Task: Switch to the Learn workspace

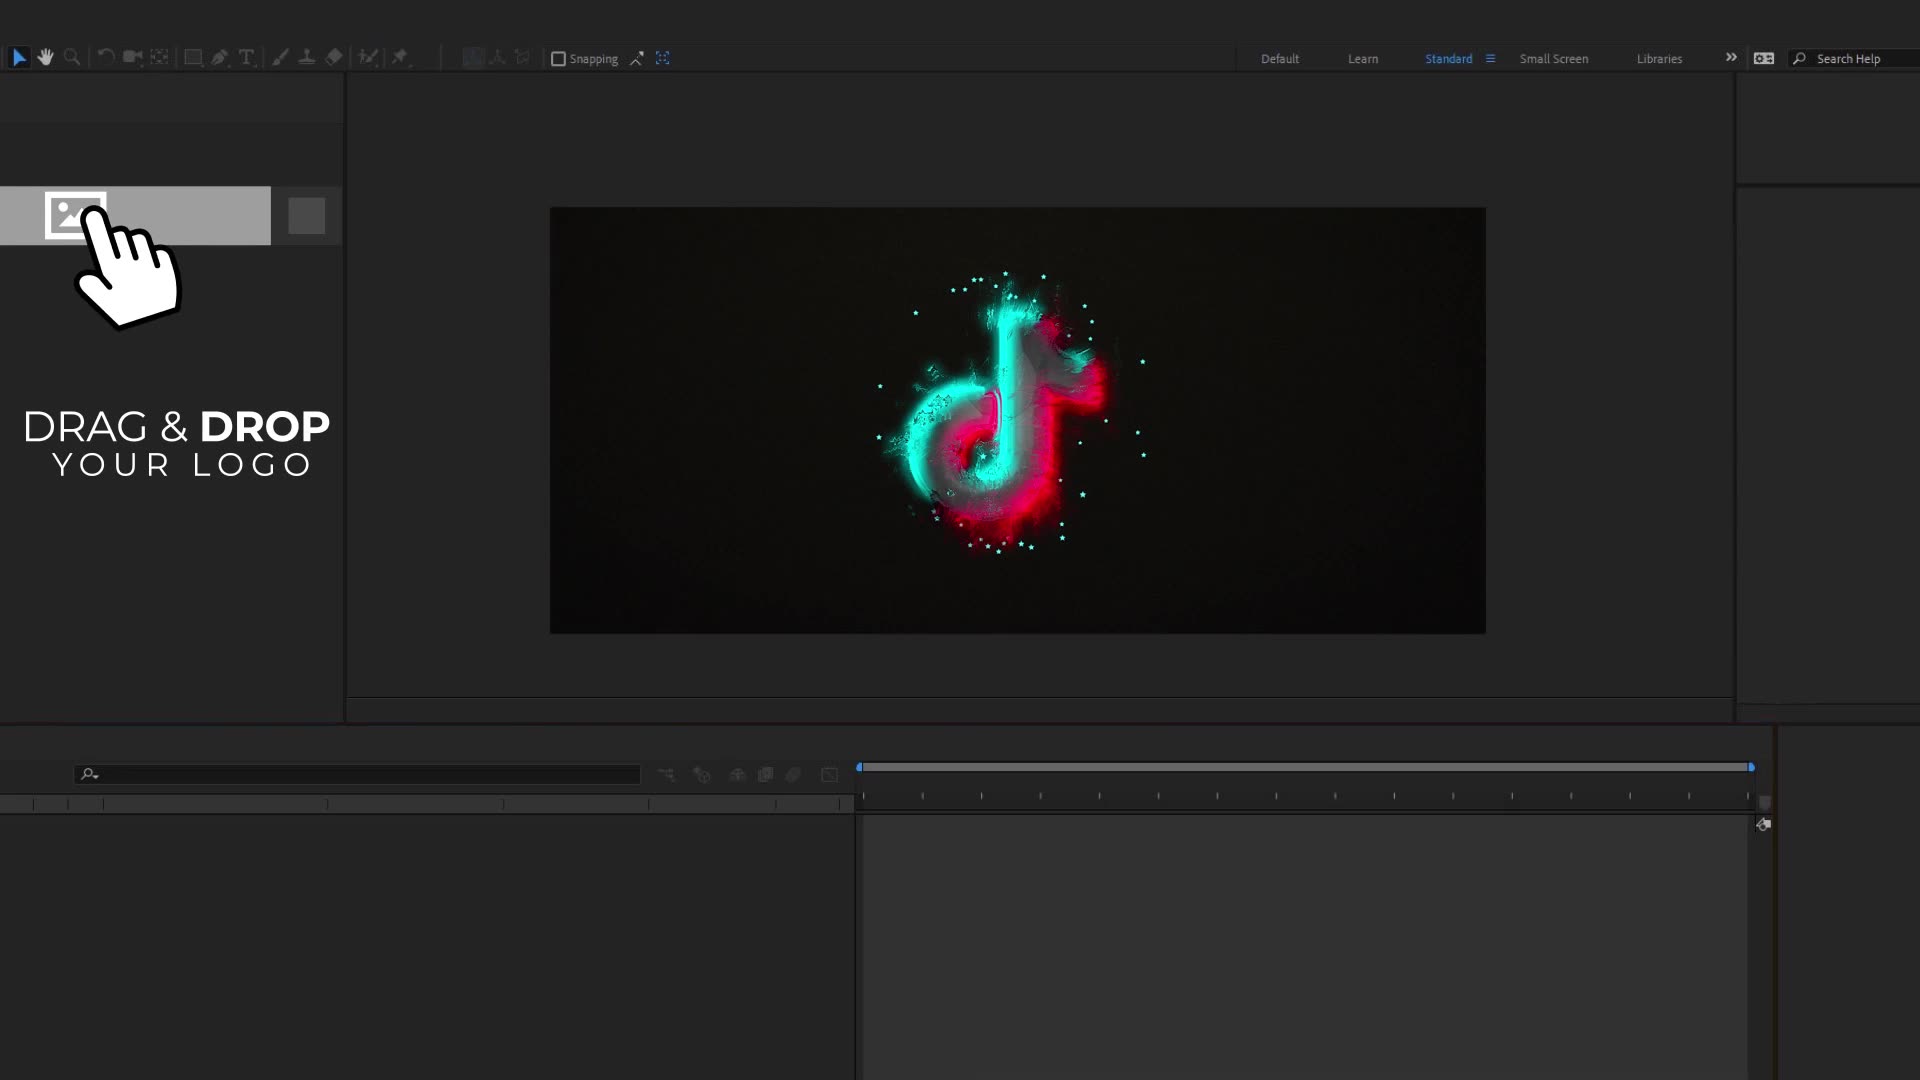Action: pos(1363,59)
